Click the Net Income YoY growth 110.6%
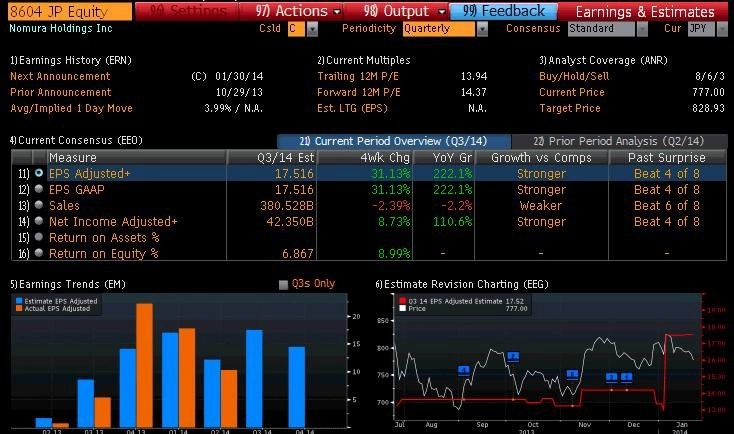Image resolution: width=734 pixels, height=434 pixels. coord(452,221)
